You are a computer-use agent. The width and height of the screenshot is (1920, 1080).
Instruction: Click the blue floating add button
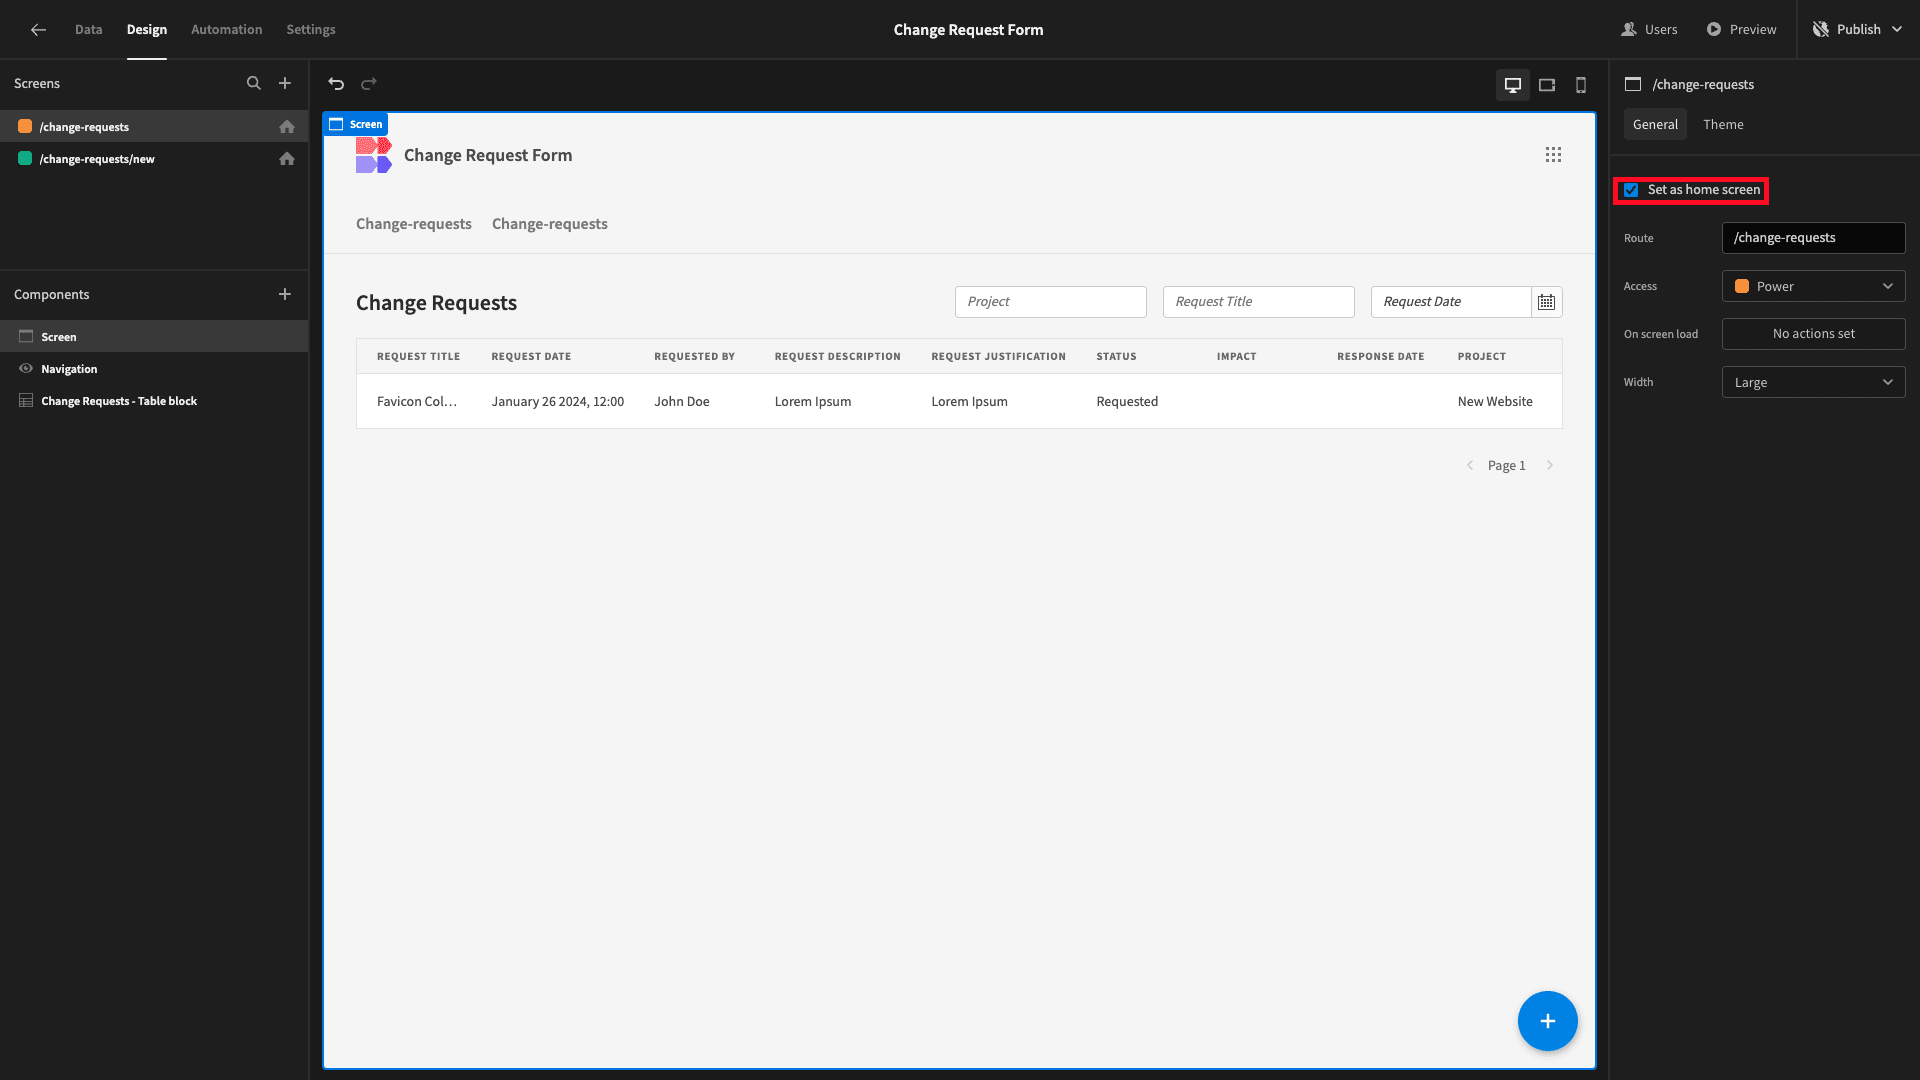click(x=1547, y=1021)
